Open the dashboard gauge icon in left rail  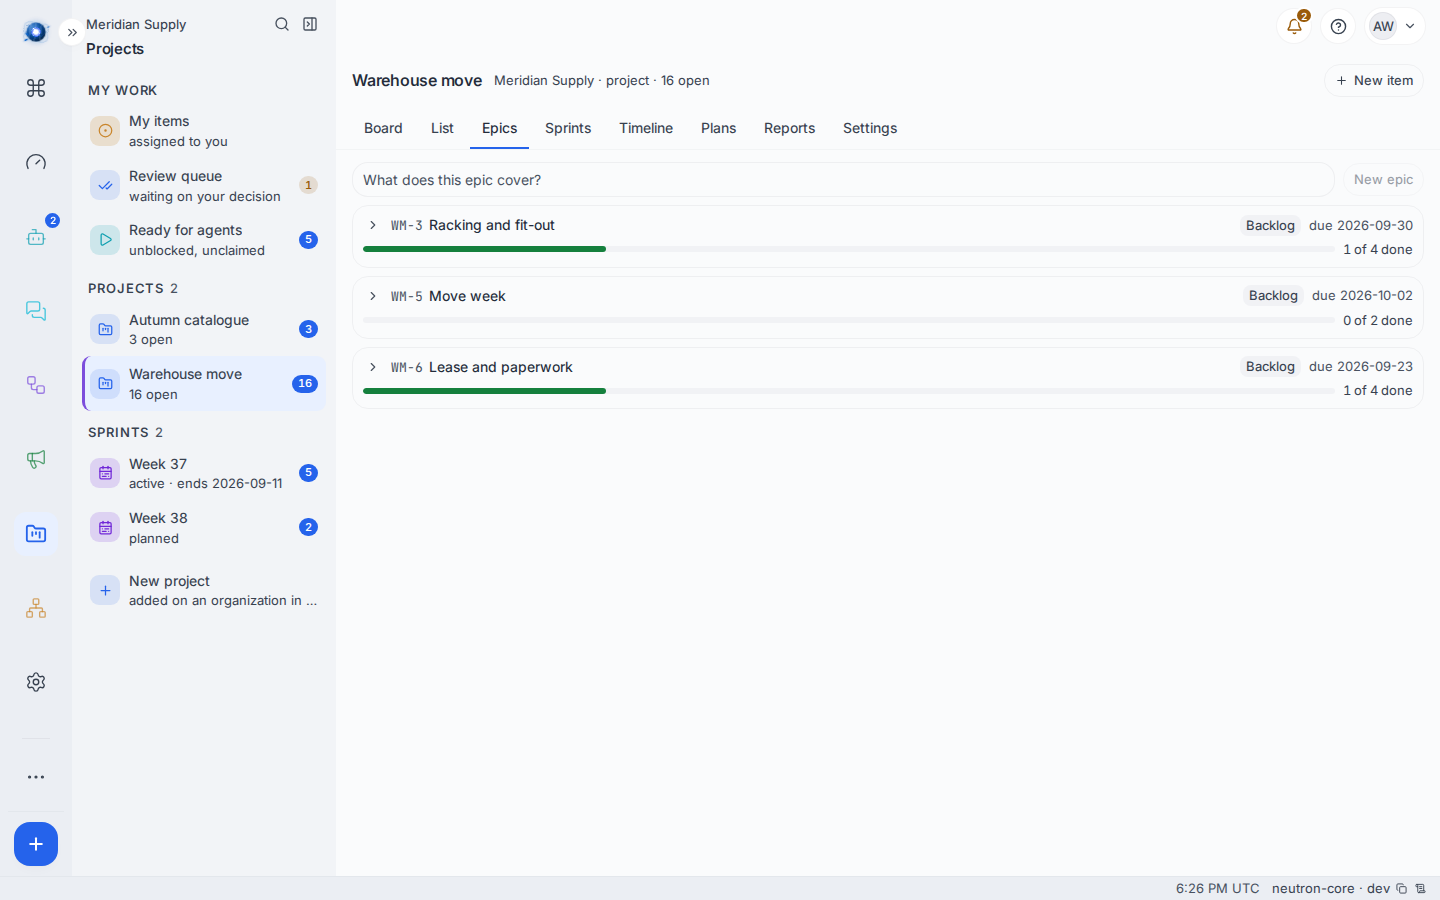[x=36, y=162]
